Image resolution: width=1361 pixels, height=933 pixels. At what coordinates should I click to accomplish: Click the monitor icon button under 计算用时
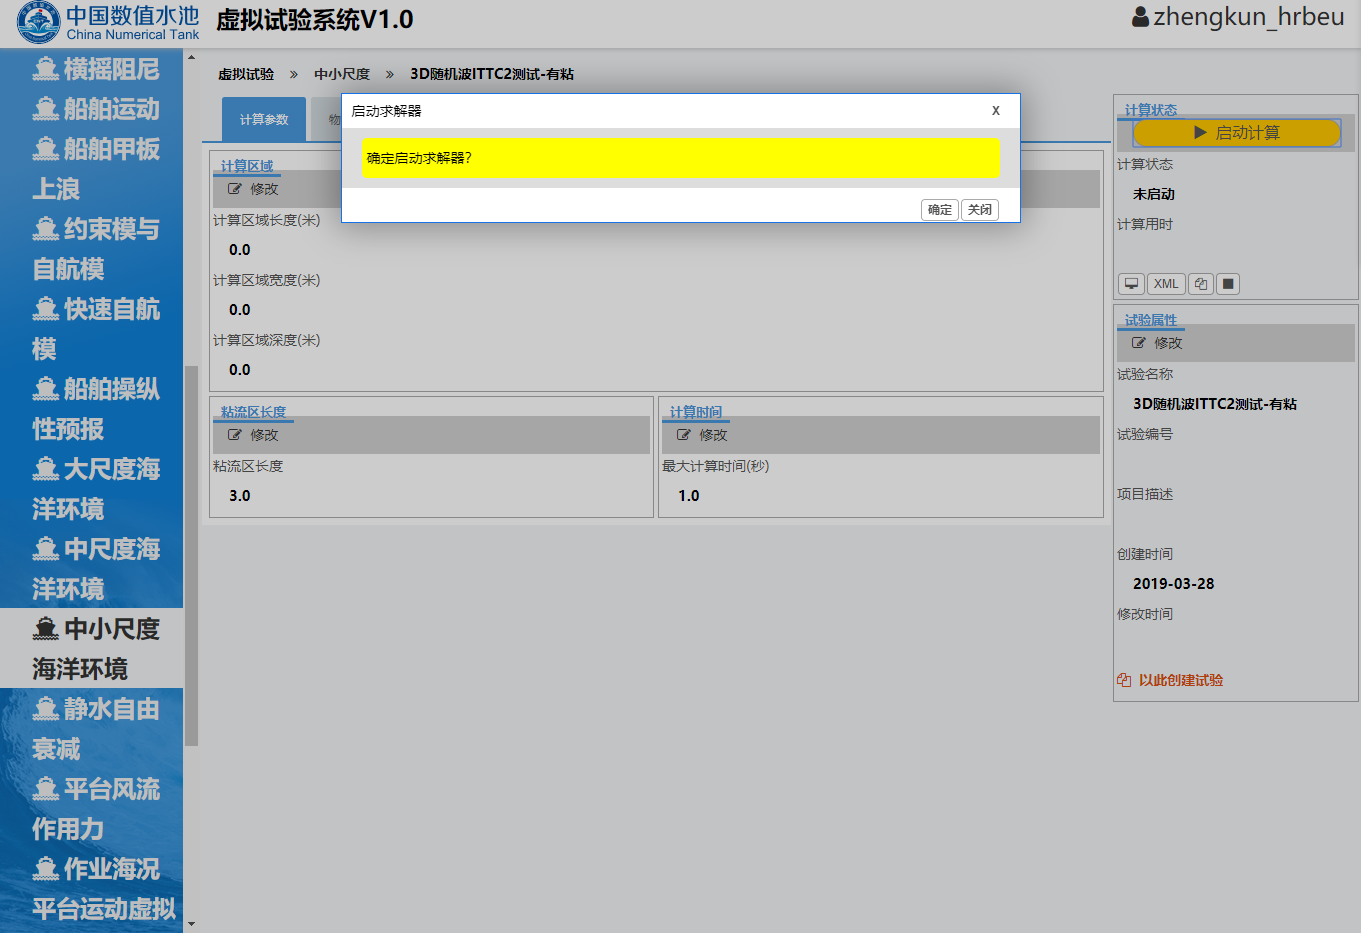(x=1131, y=284)
